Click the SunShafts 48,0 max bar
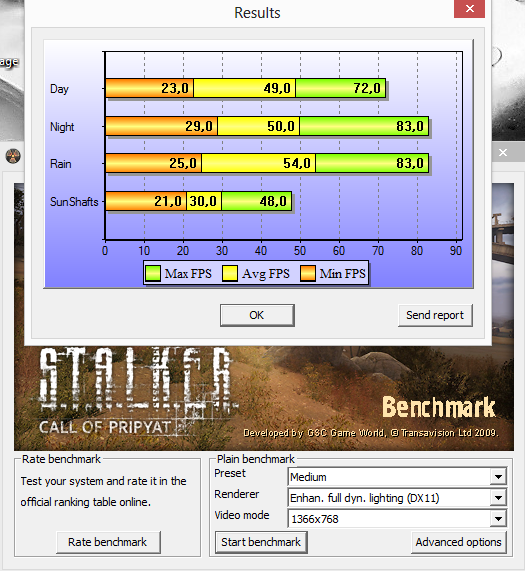525x571 pixels. pyautogui.click(x=257, y=201)
